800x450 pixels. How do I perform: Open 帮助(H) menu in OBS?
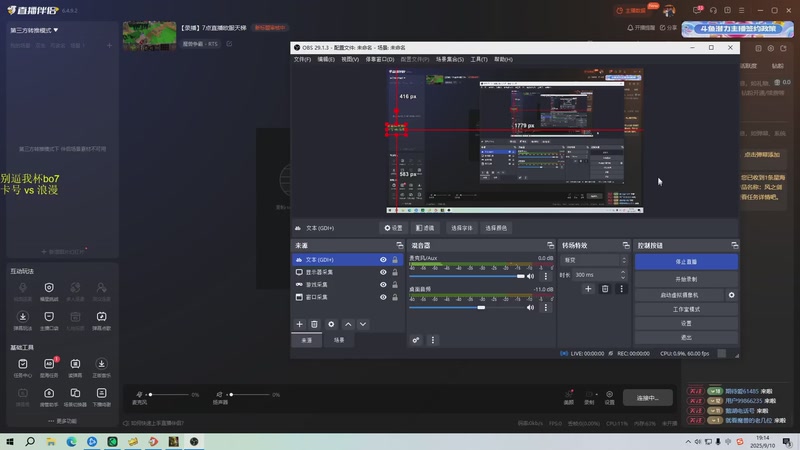[x=503, y=59]
